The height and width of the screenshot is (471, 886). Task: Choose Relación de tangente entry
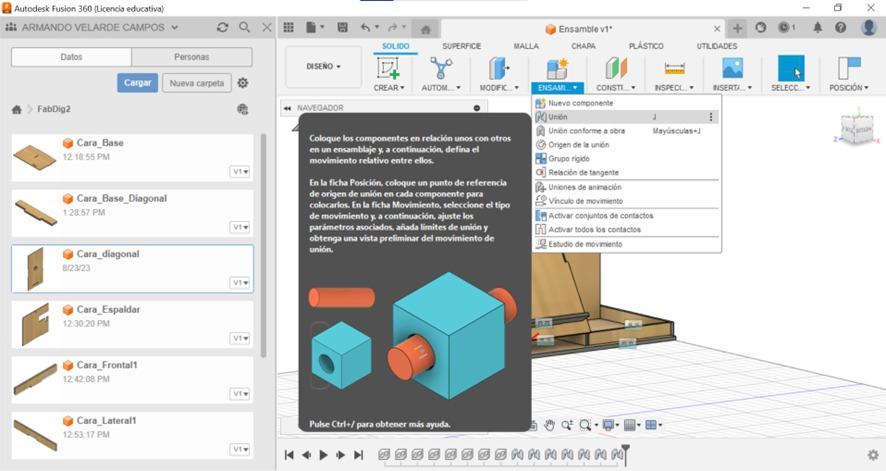pyautogui.click(x=627, y=173)
